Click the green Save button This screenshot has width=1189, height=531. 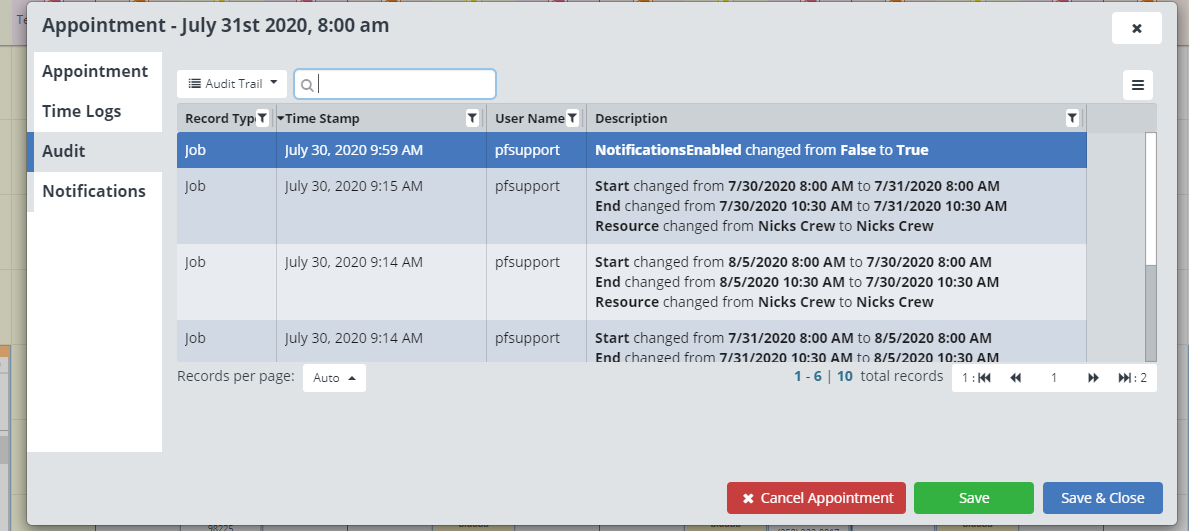(973, 498)
